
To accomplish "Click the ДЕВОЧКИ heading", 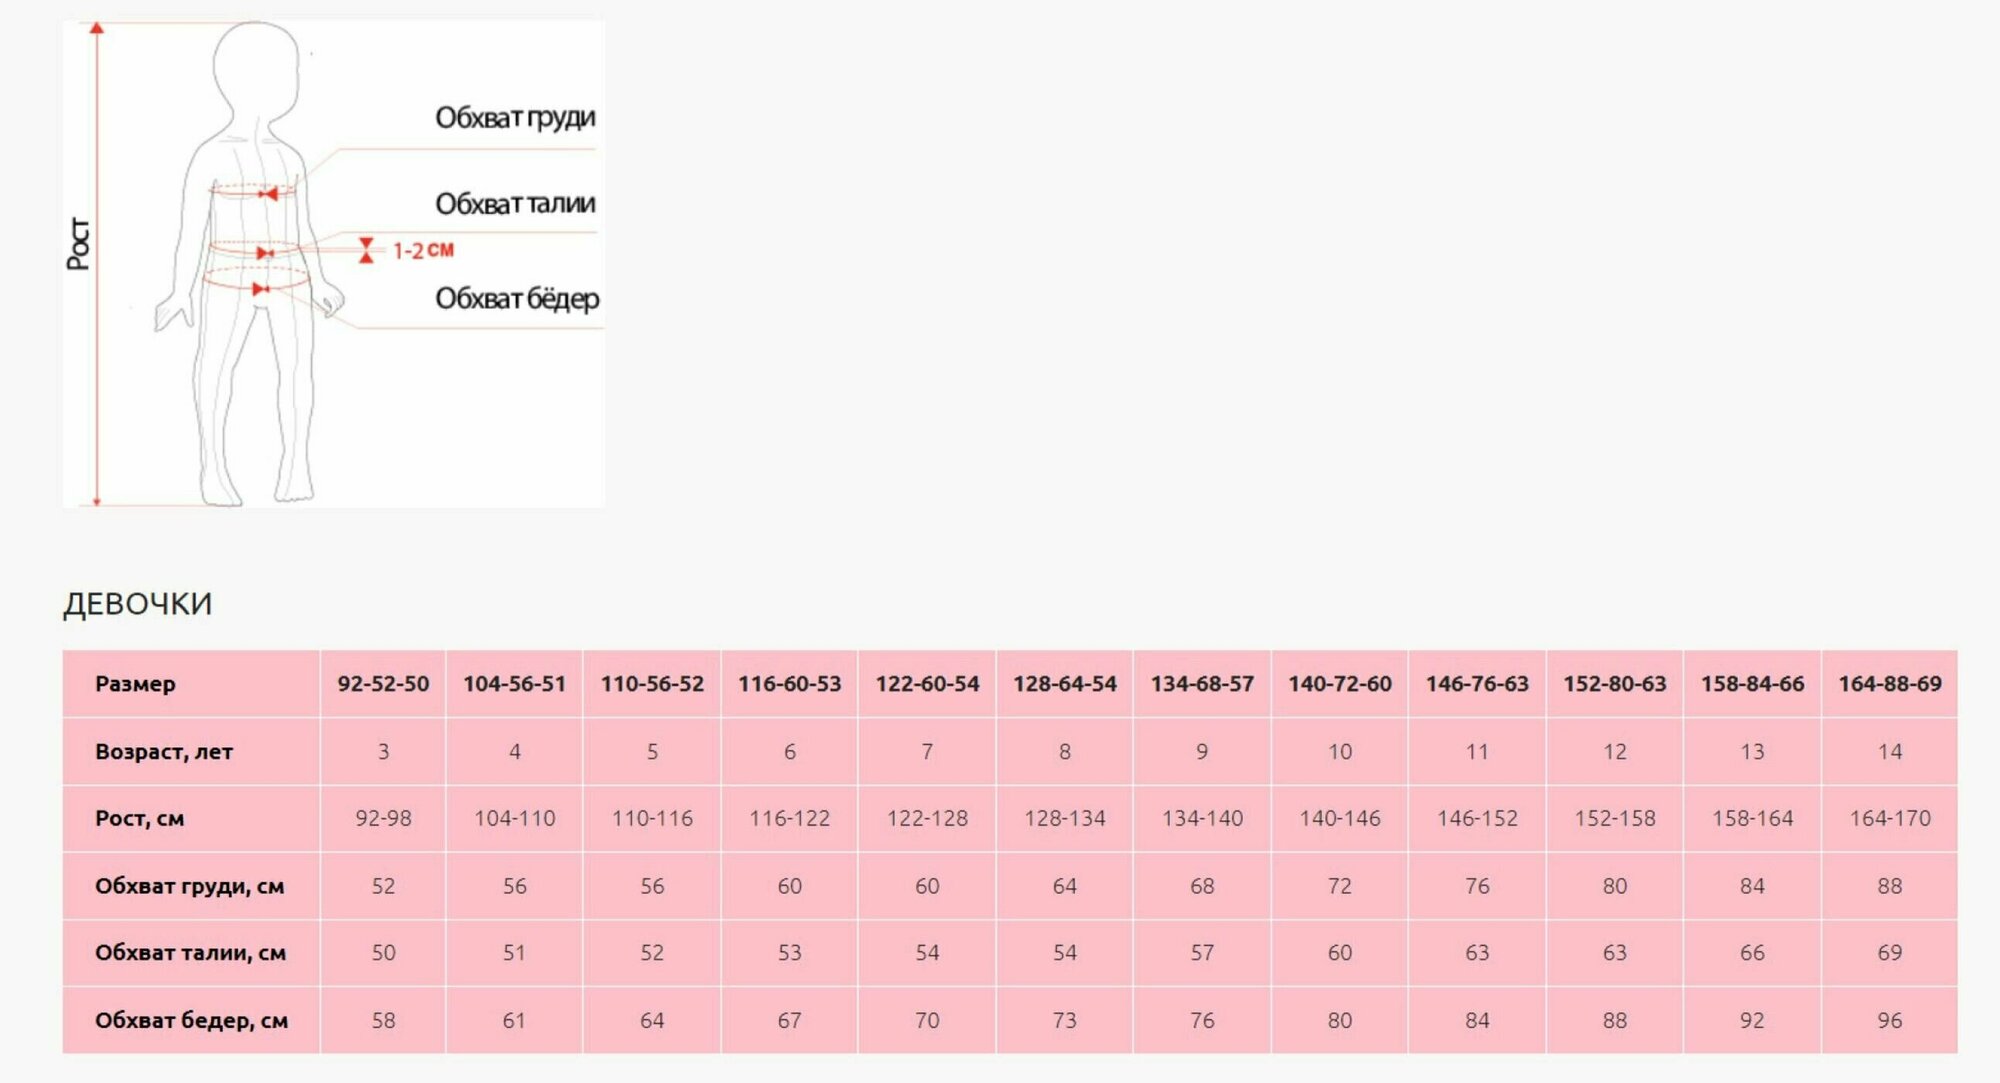I will pos(137,604).
